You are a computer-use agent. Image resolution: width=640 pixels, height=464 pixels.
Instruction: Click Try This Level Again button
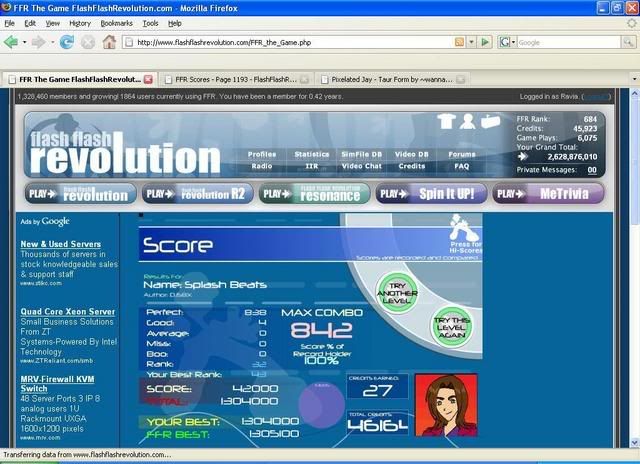pos(450,325)
